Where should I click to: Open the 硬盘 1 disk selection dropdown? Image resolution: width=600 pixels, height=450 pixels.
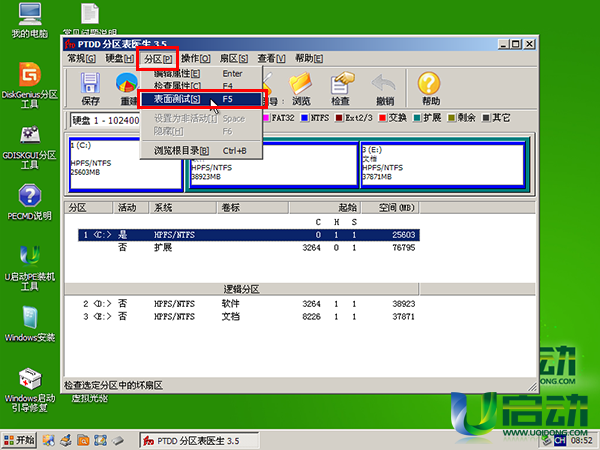[105, 121]
